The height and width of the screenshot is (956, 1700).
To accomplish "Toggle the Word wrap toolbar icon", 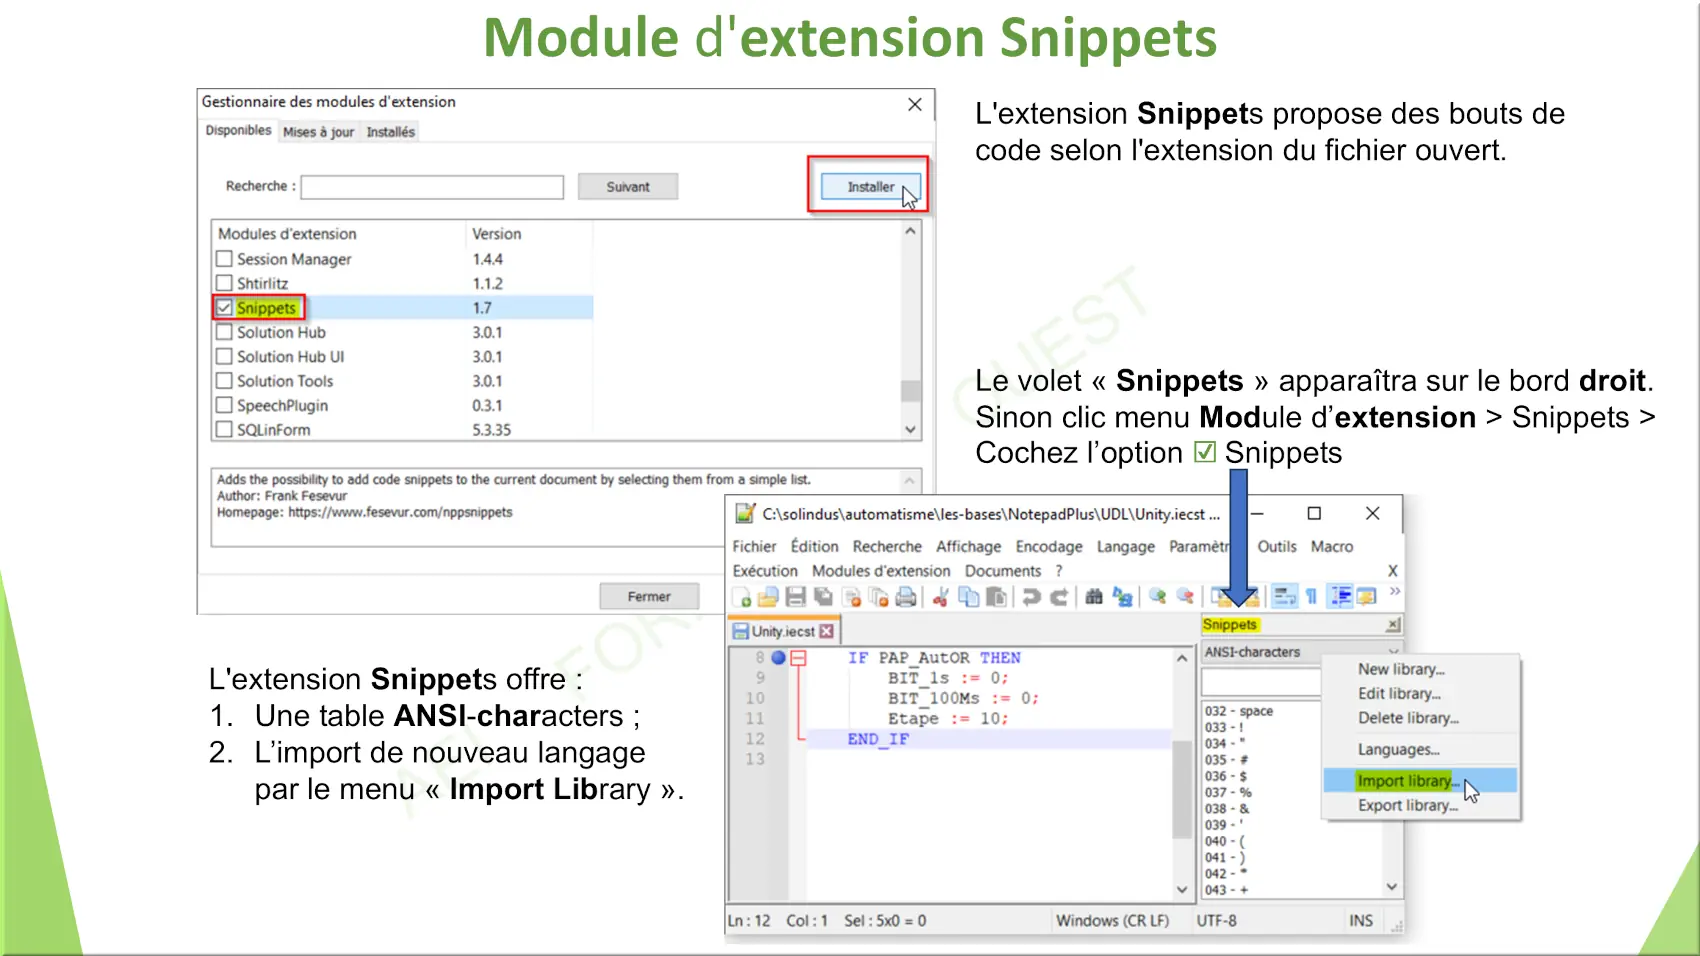I will click(x=1285, y=597).
